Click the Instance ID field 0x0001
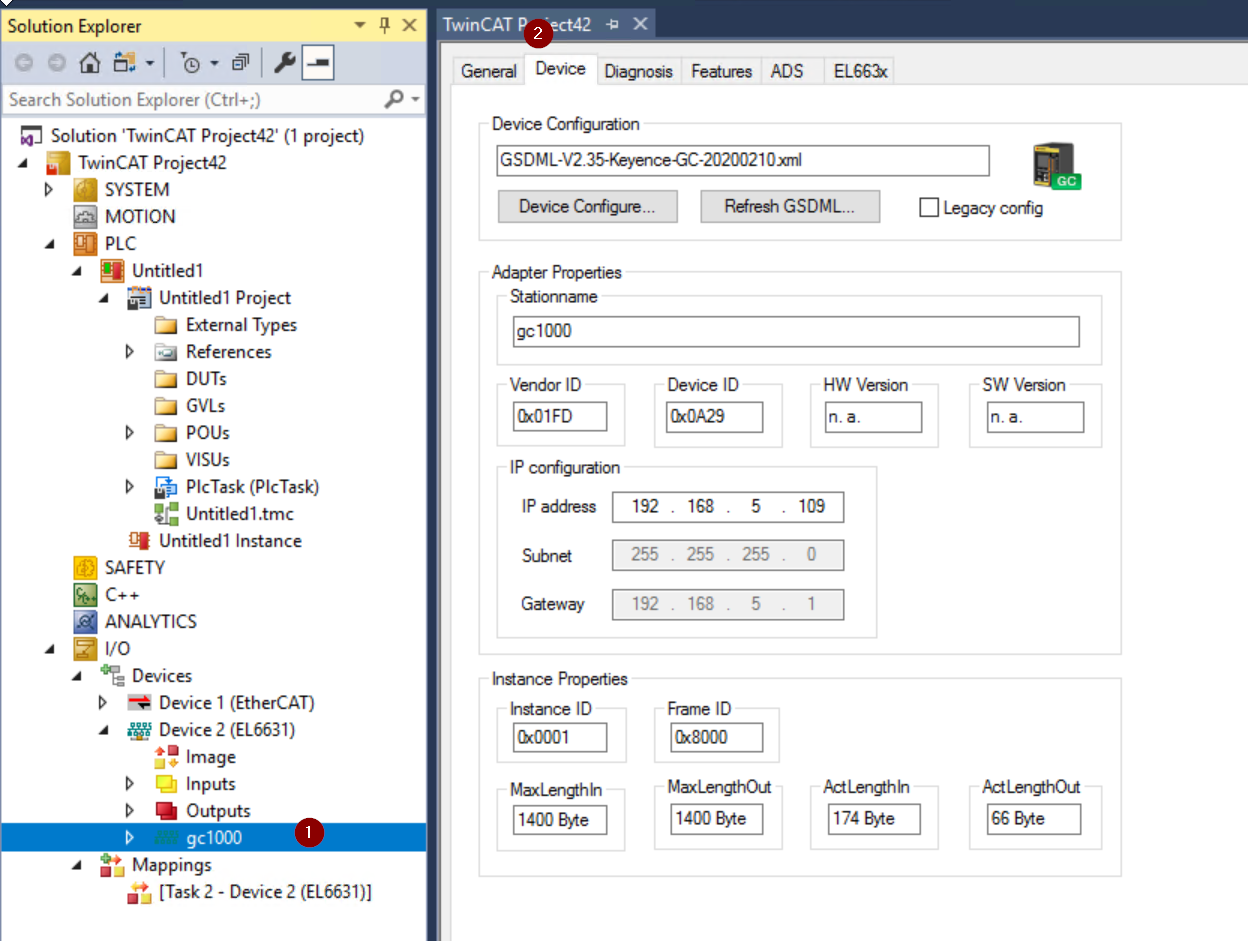This screenshot has width=1248, height=941. tap(560, 737)
